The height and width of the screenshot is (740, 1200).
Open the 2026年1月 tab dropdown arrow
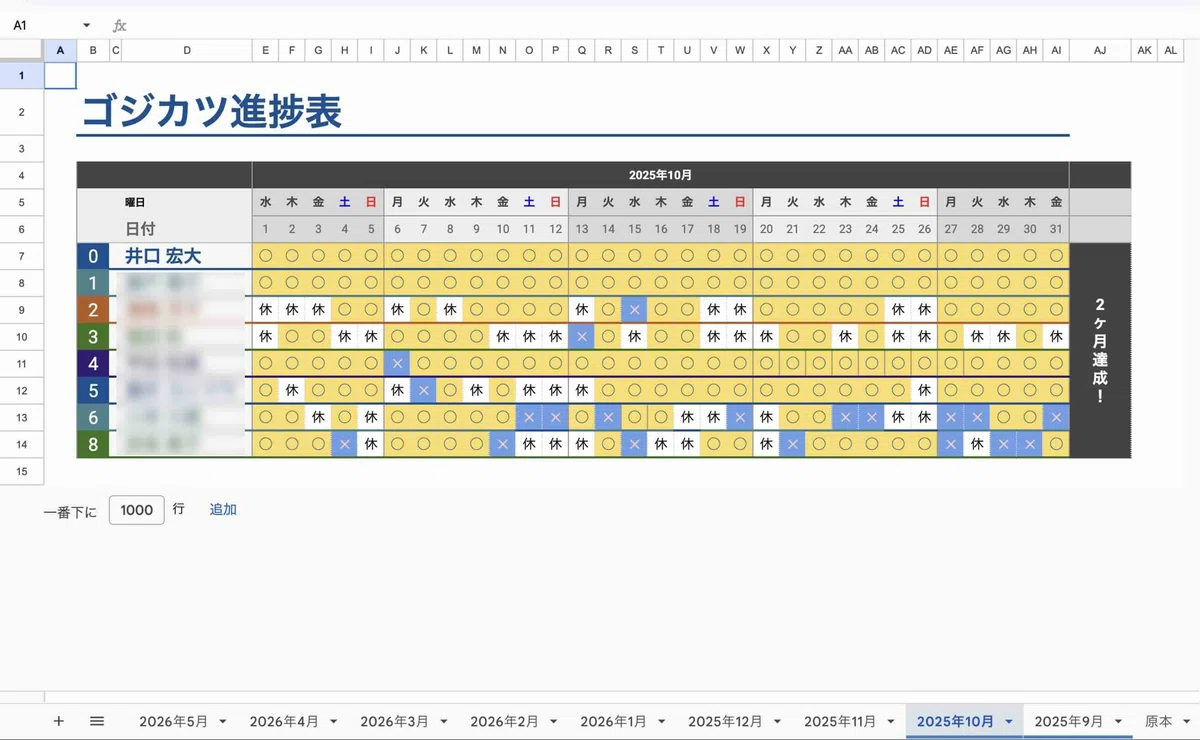point(661,722)
